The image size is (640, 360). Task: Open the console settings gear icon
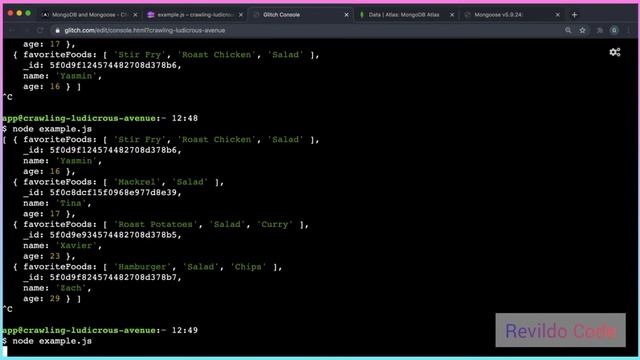click(x=615, y=52)
